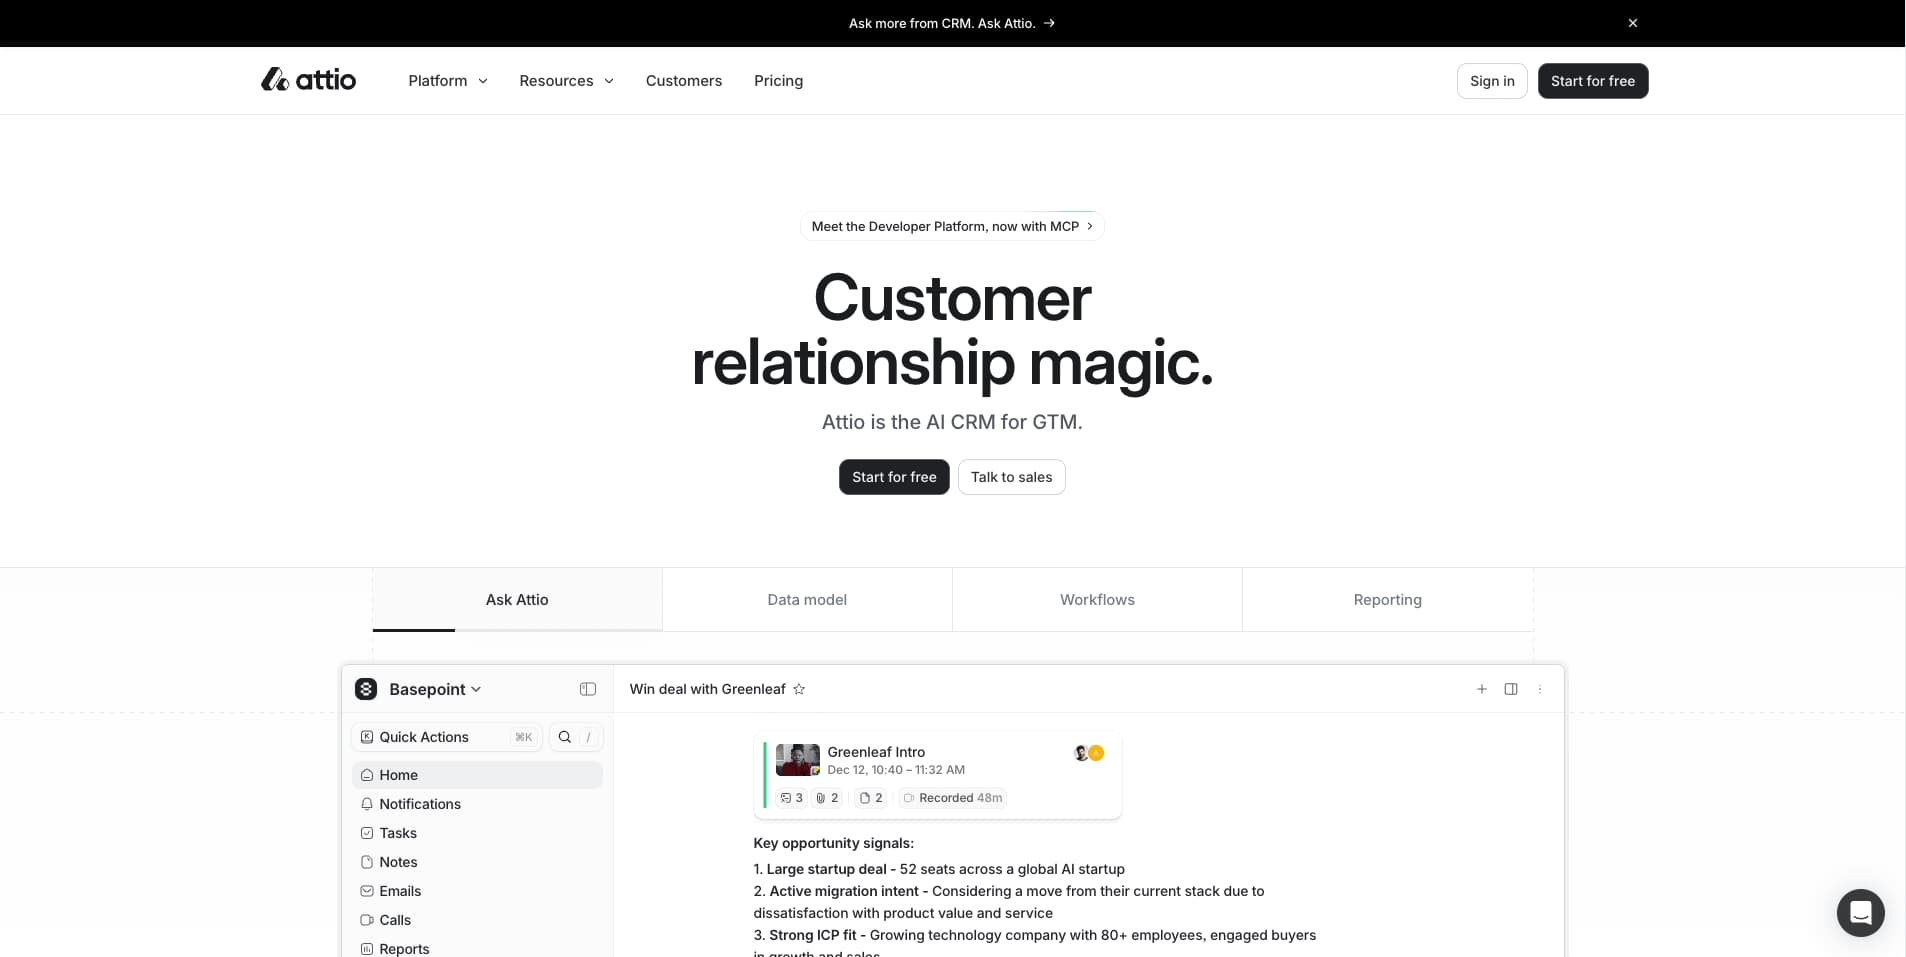The width and height of the screenshot is (1906, 957).
Task: Collapse the sidebar with panel icon
Action: [x=588, y=689]
